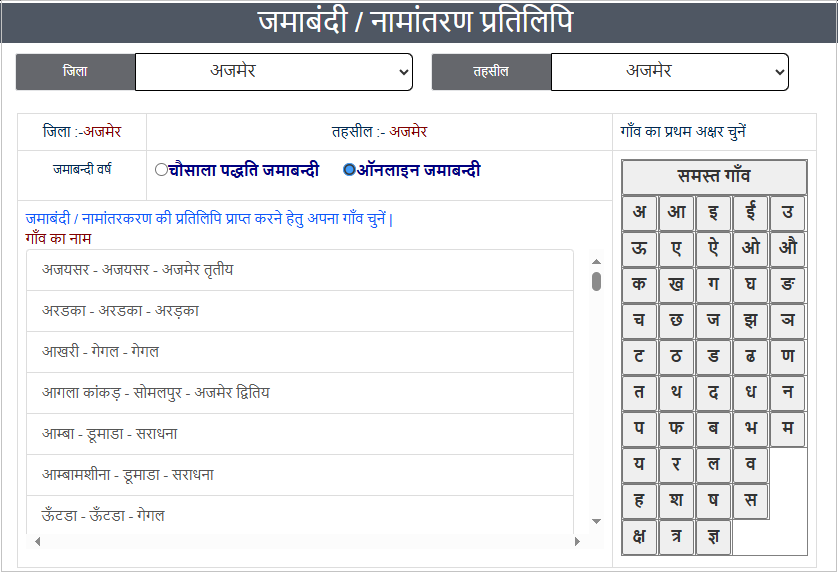Choose village letter ठ

tap(677, 357)
